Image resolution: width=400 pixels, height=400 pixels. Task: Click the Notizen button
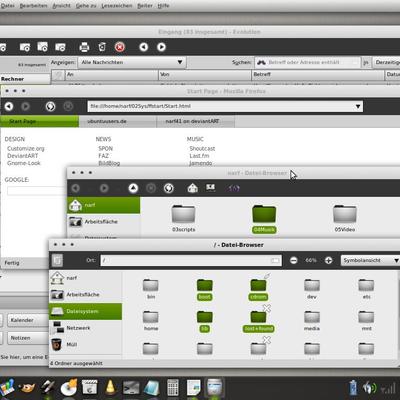(x=28, y=338)
